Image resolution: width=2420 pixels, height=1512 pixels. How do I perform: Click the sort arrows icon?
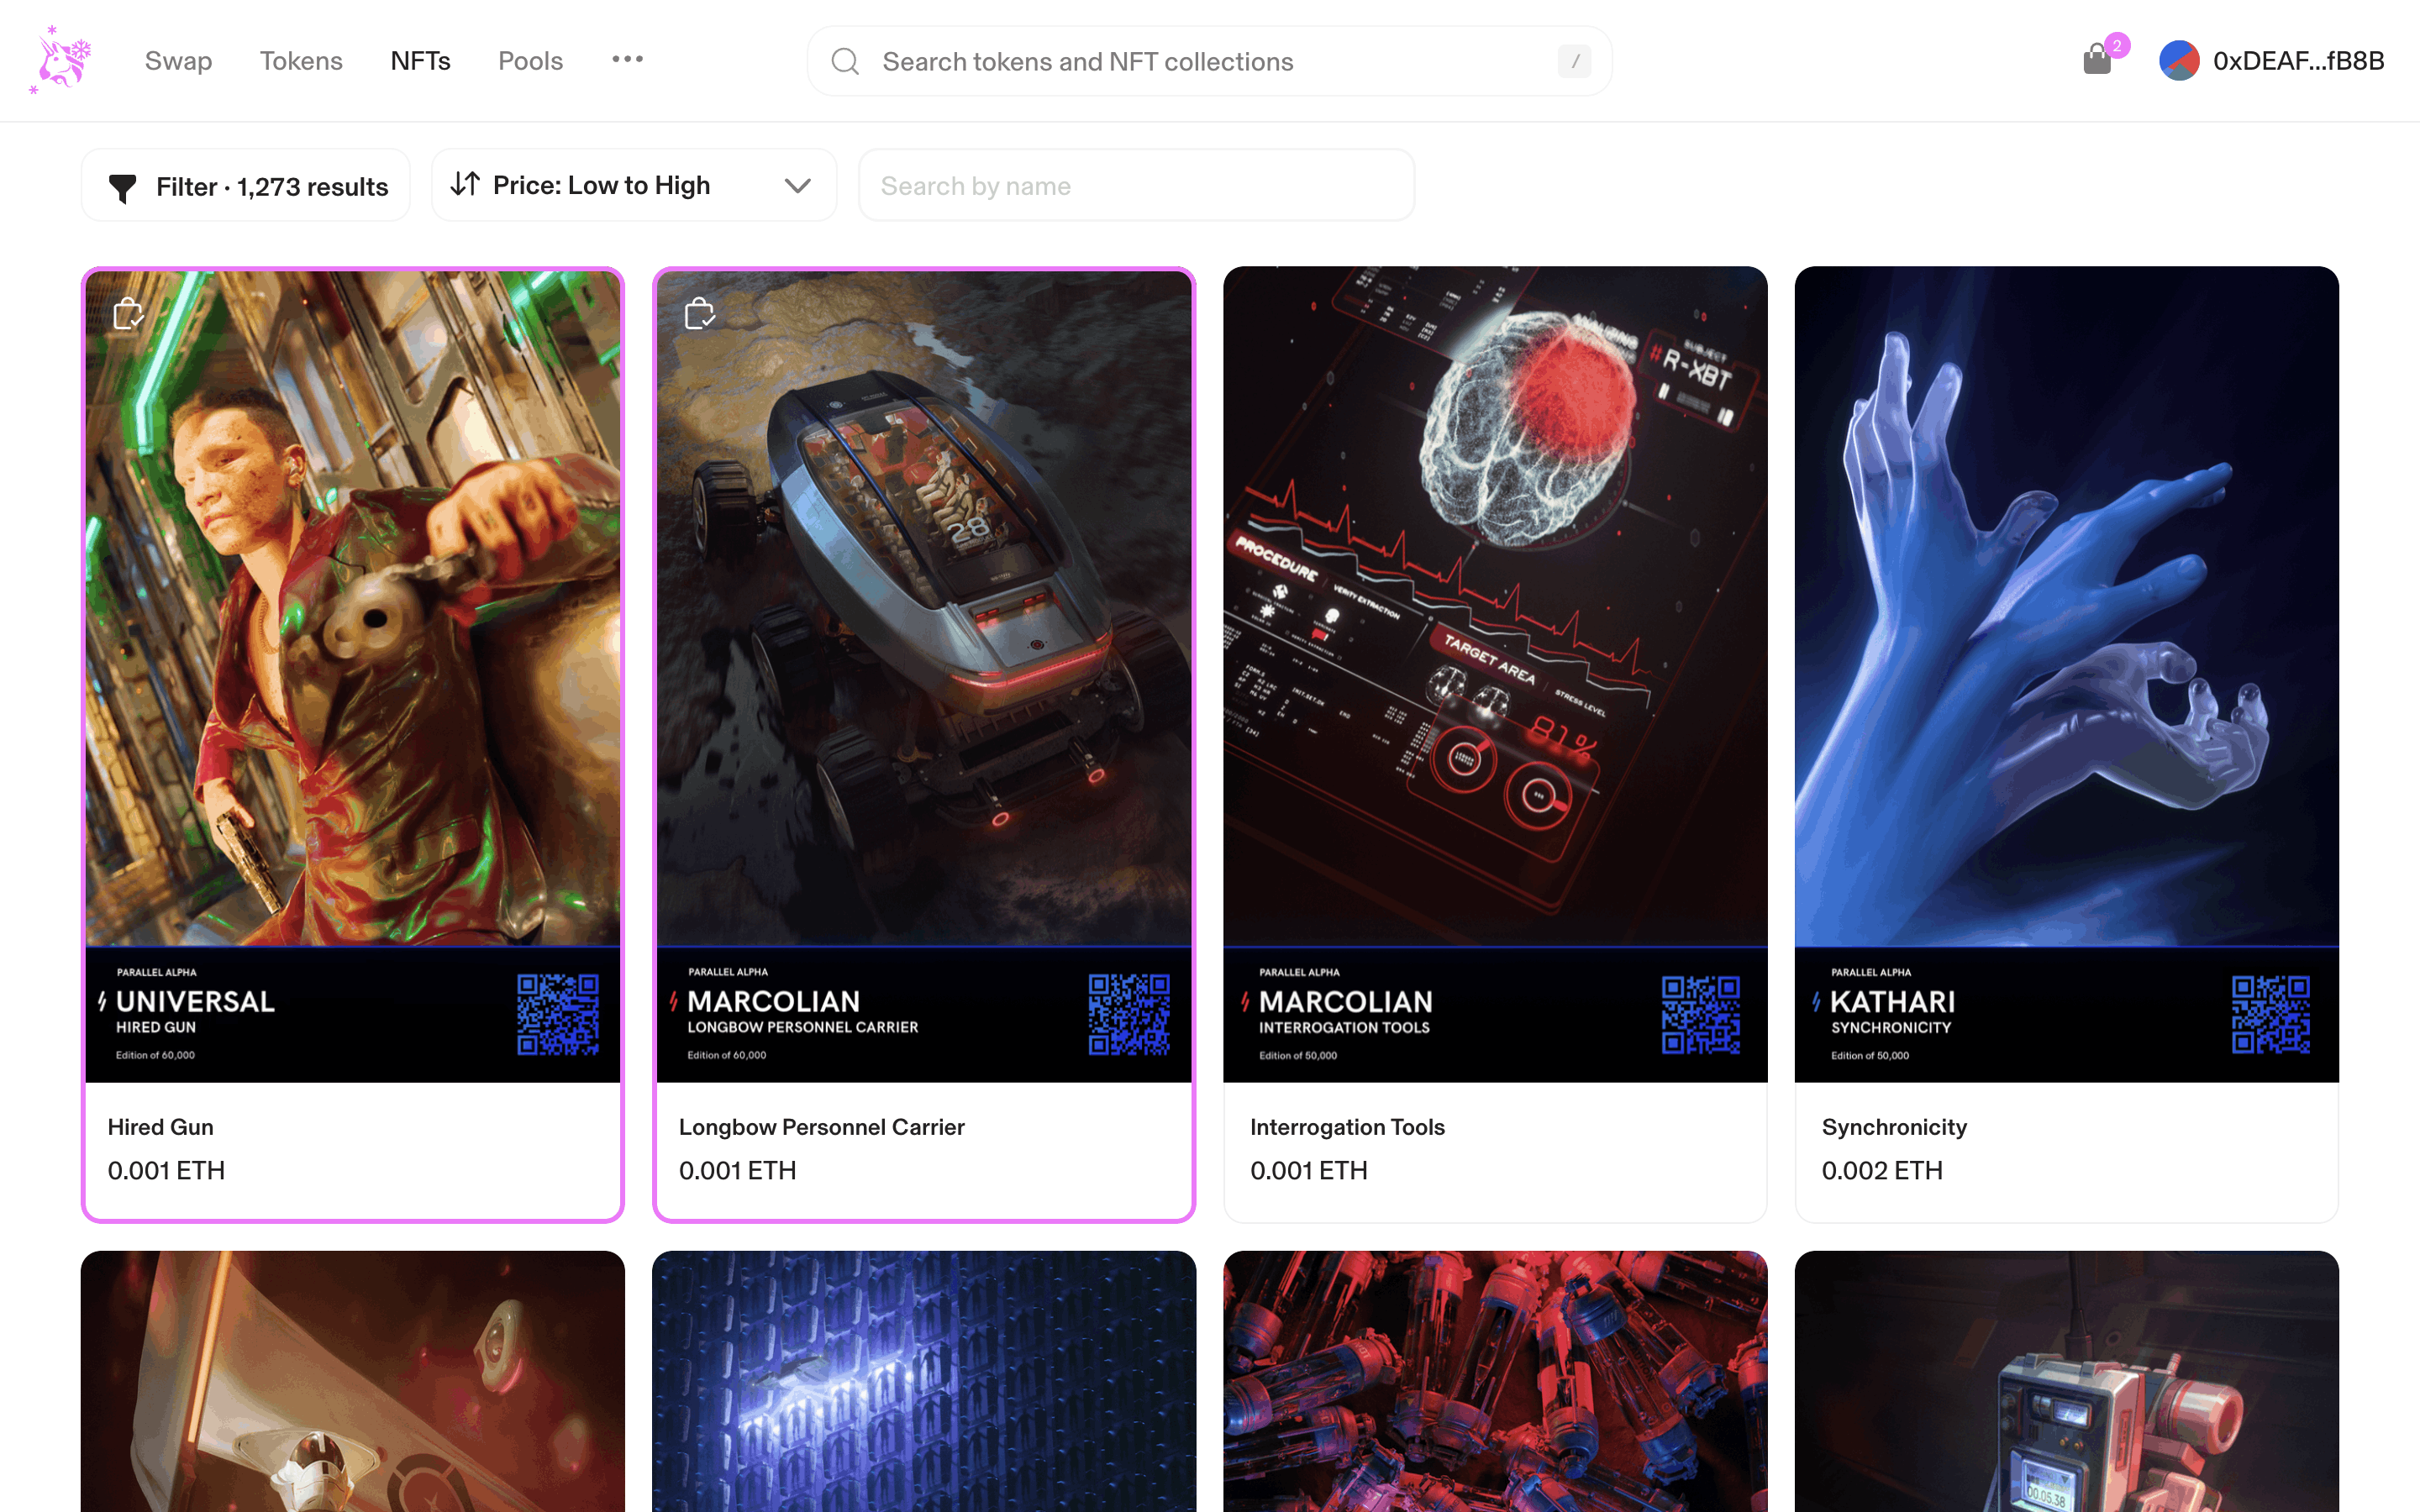pyautogui.click(x=465, y=184)
